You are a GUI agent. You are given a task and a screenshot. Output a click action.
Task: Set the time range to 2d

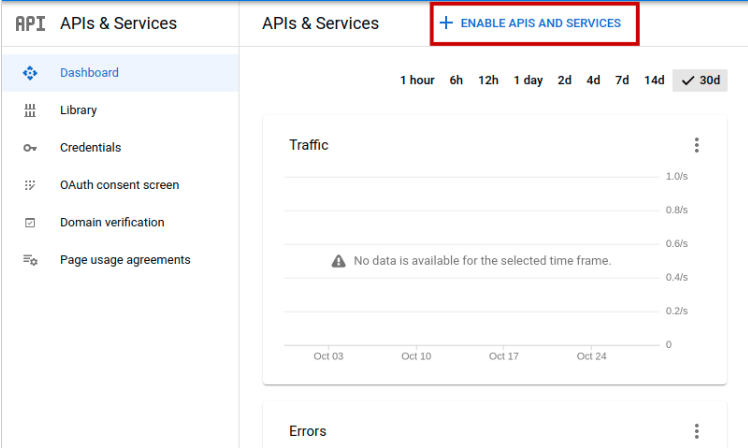[565, 80]
